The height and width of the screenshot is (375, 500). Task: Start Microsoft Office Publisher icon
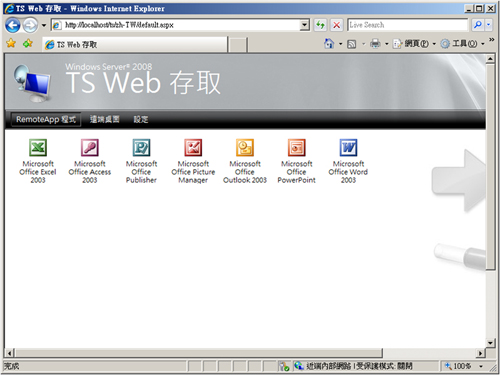pyautogui.click(x=141, y=148)
